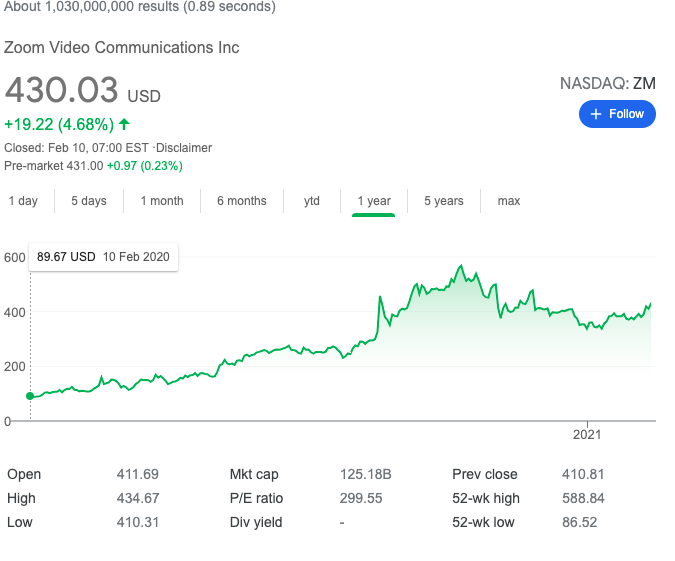The image size is (675, 561).
Task: Click the 89.67 USD tooltip on chart
Action: (x=103, y=257)
